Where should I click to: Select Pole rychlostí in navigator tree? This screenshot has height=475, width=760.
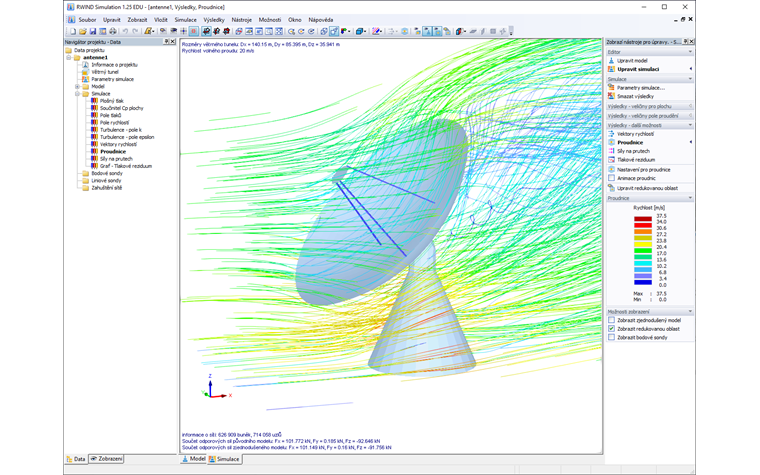[x=114, y=123]
